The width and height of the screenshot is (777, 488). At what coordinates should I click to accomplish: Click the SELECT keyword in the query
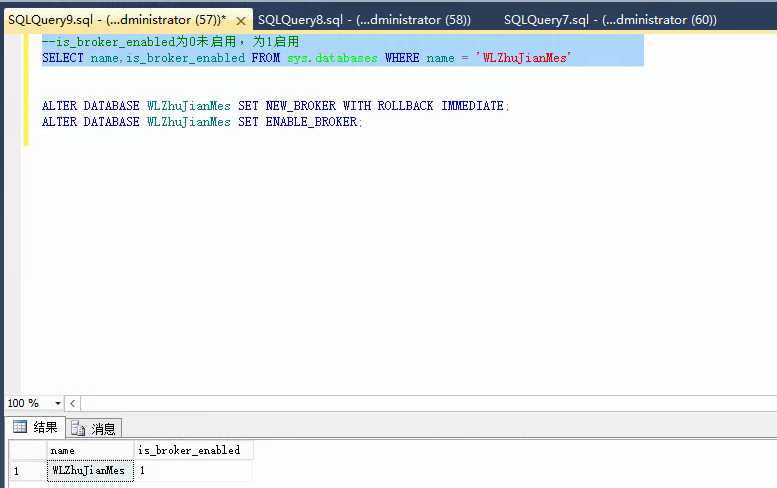point(63,58)
